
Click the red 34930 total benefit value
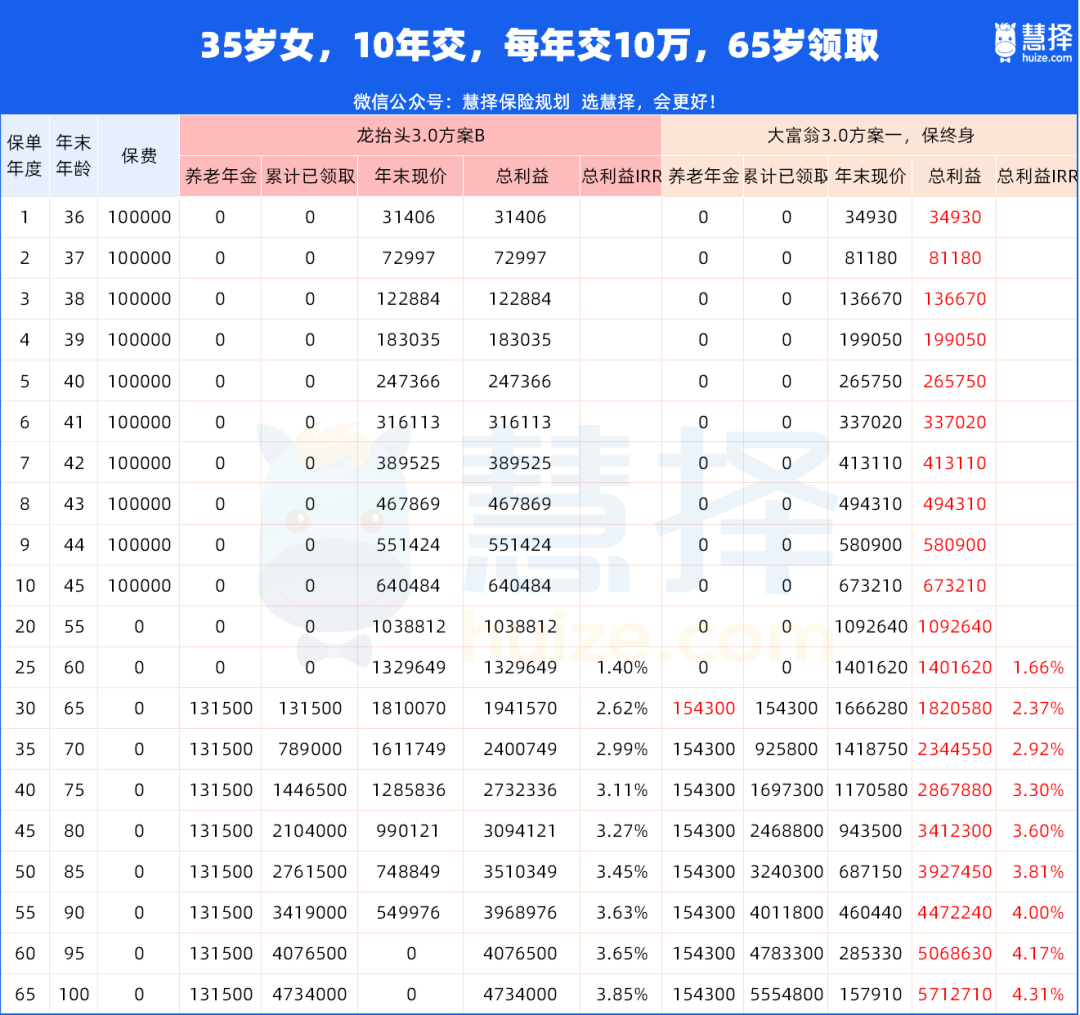(x=954, y=217)
